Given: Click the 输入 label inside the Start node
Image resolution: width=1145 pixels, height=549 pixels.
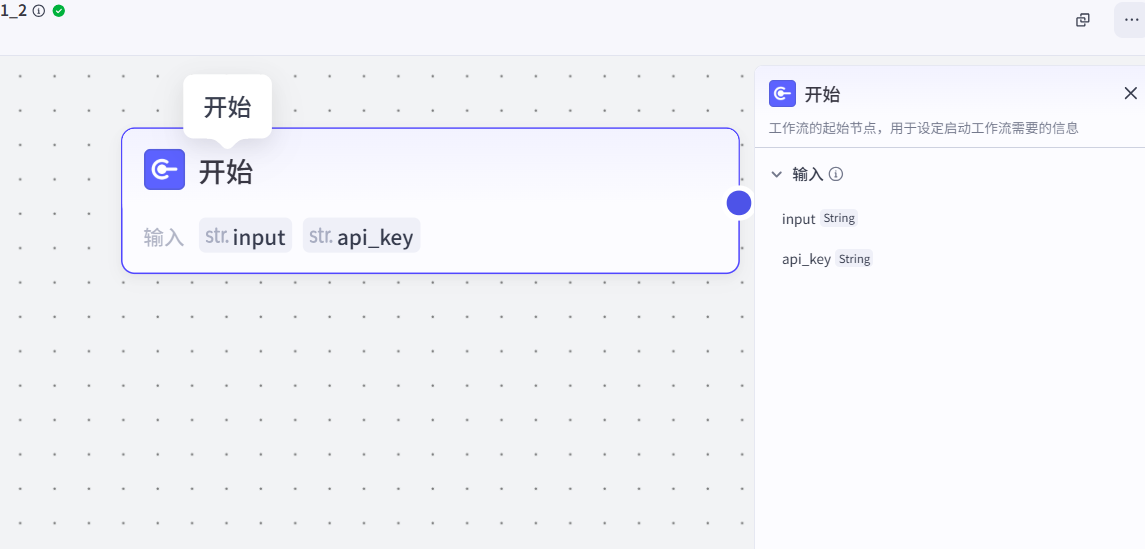Looking at the screenshot, I should [164, 237].
